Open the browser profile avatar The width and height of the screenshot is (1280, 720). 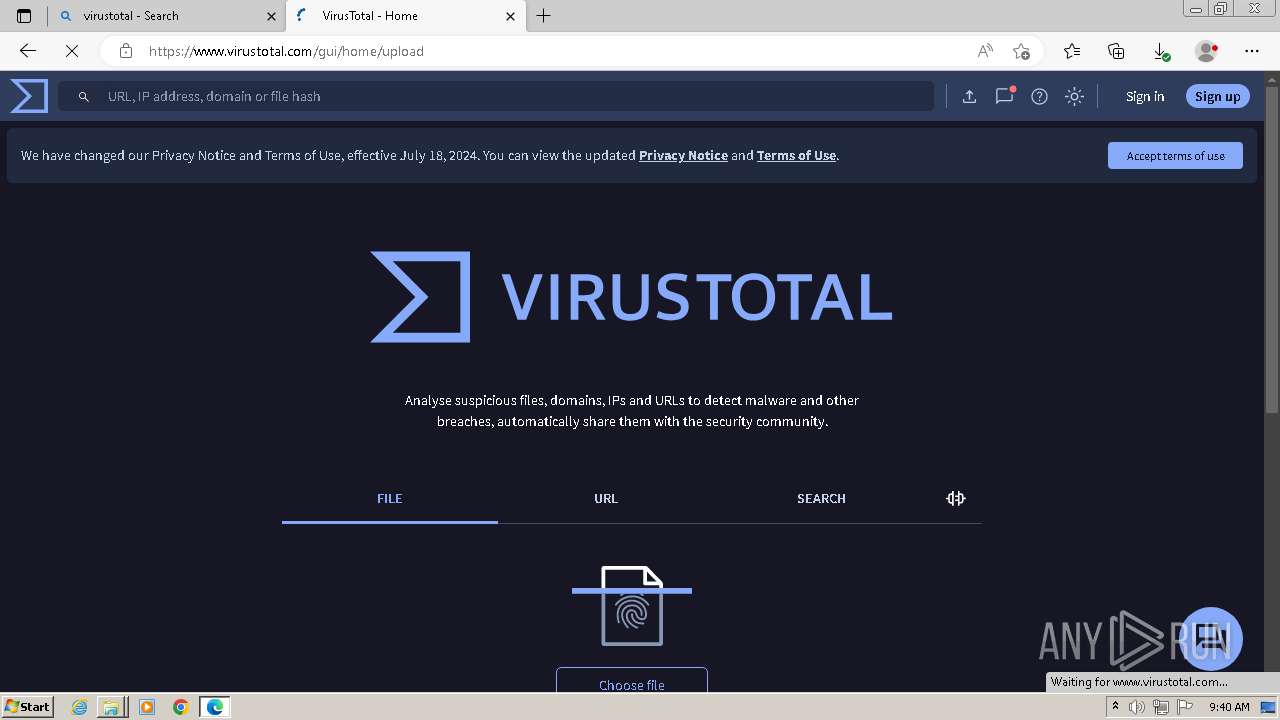pyautogui.click(x=1206, y=51)
